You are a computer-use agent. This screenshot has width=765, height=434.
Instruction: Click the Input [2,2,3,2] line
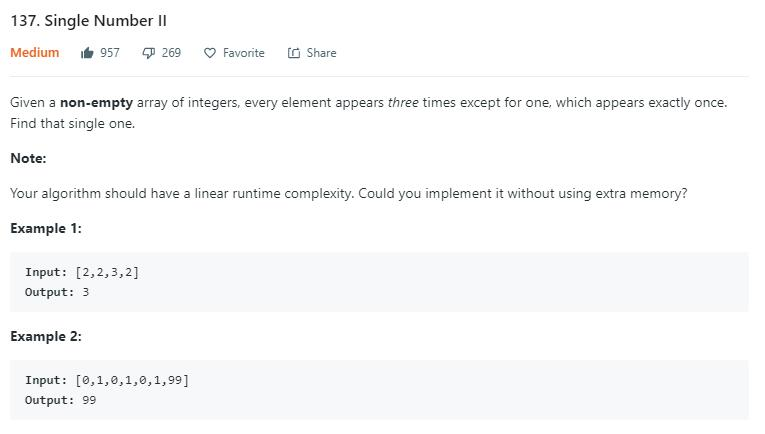[82, 272]
